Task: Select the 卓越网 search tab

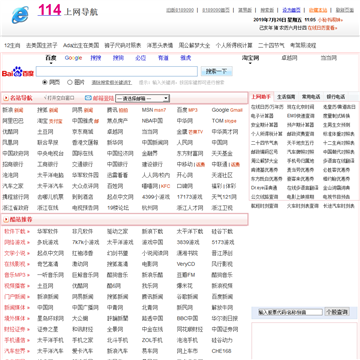Action: point(289,58)
